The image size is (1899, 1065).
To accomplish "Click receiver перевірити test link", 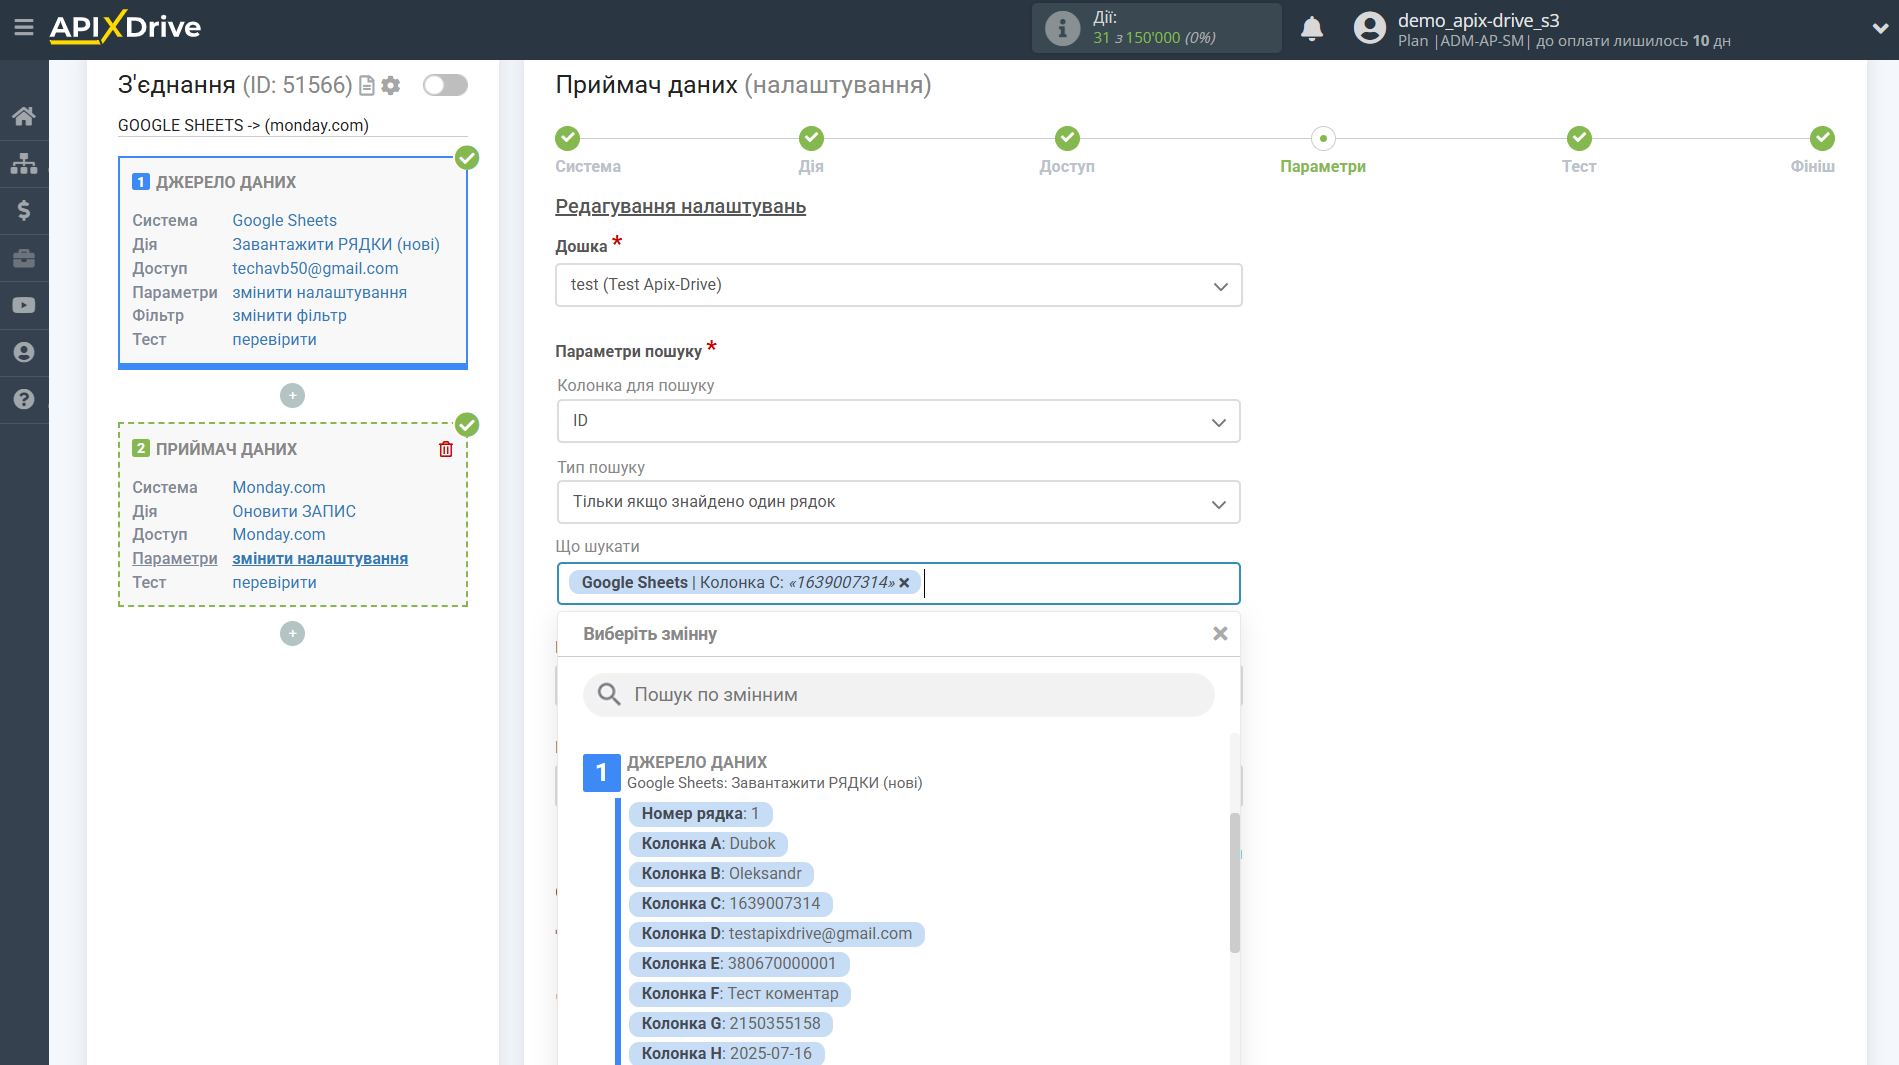I will [x=274, y=582].
